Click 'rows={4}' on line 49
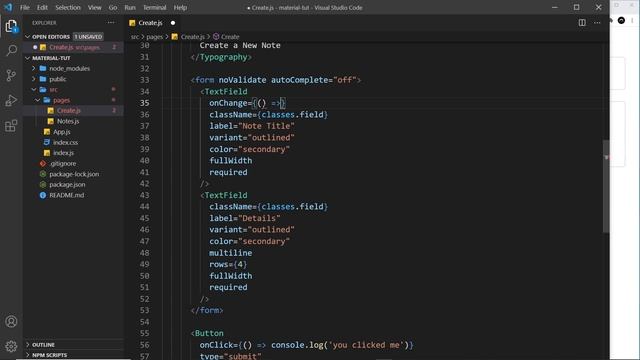Image resolution: width=640 pixels, height=360 pixels. pyautogui.click(x=228, y=264)
